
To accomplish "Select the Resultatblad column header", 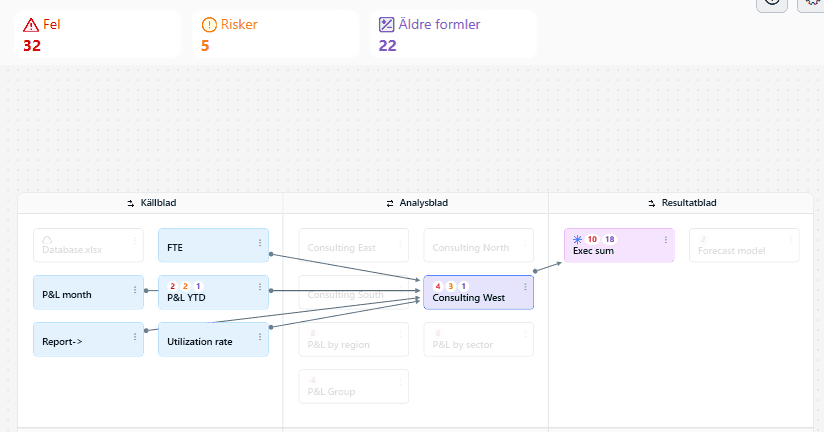I will pyautogui.click(x=681, y=203).
